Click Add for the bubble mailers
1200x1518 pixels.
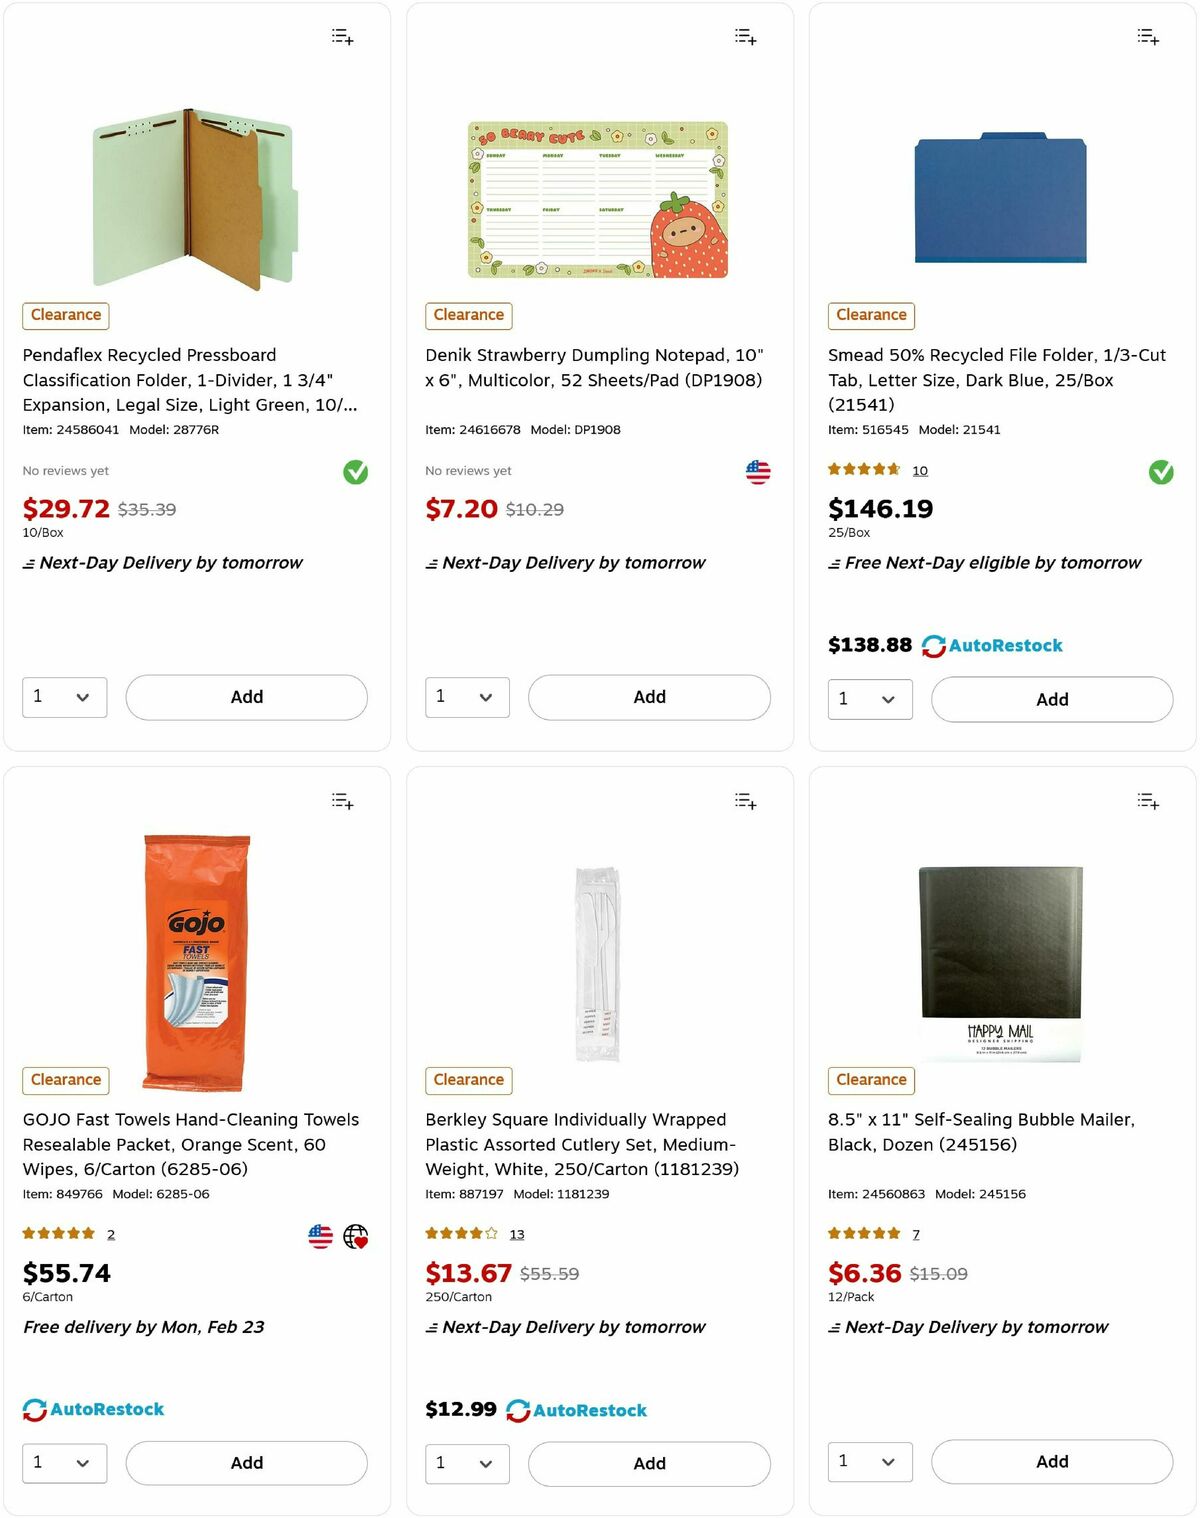pyautogui.click(x=1051, y=1462)
